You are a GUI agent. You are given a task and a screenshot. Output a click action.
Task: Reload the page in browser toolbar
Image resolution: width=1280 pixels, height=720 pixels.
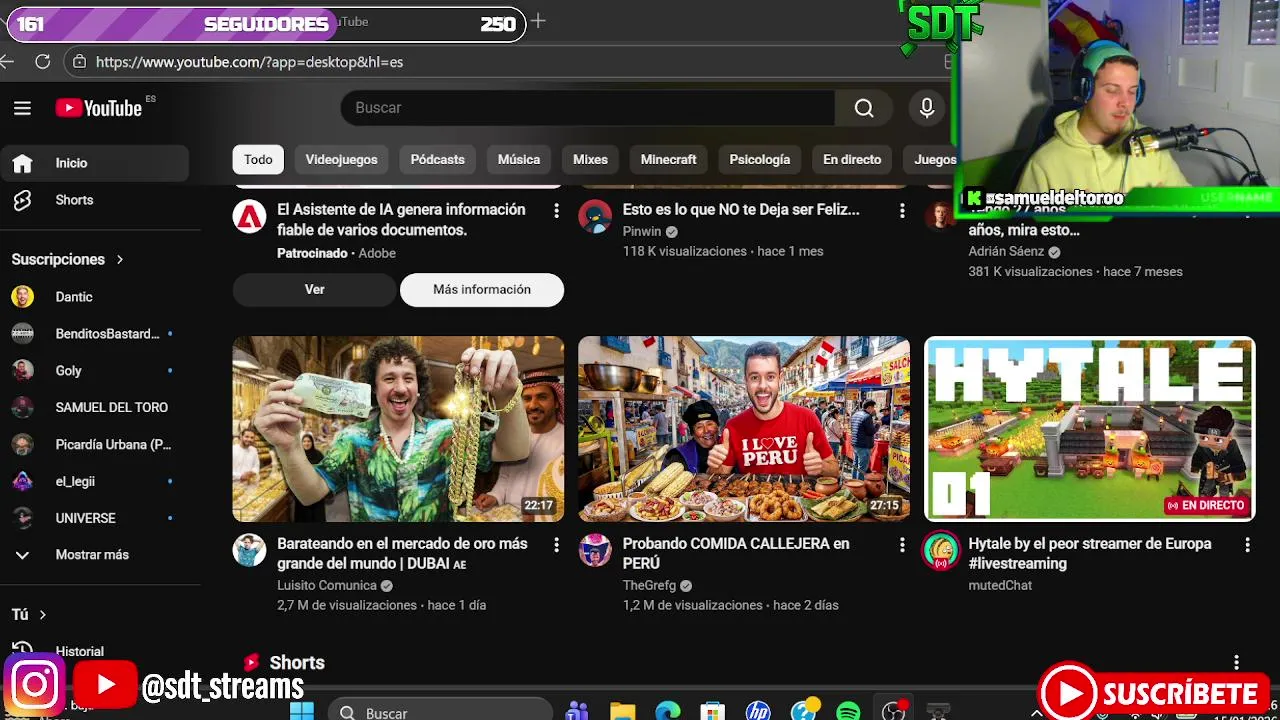42,61
